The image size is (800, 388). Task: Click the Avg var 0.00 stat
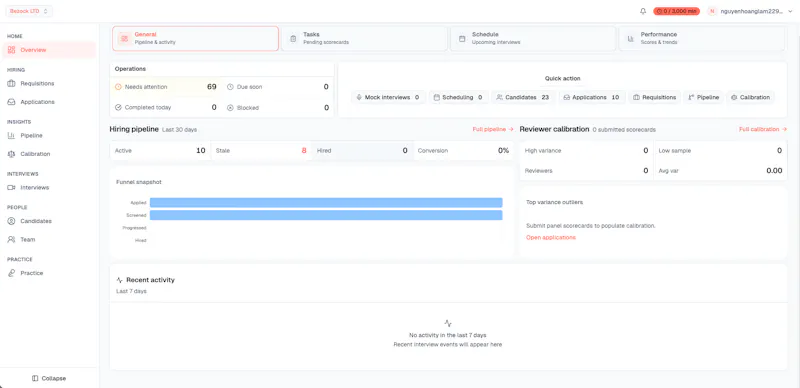720,171
